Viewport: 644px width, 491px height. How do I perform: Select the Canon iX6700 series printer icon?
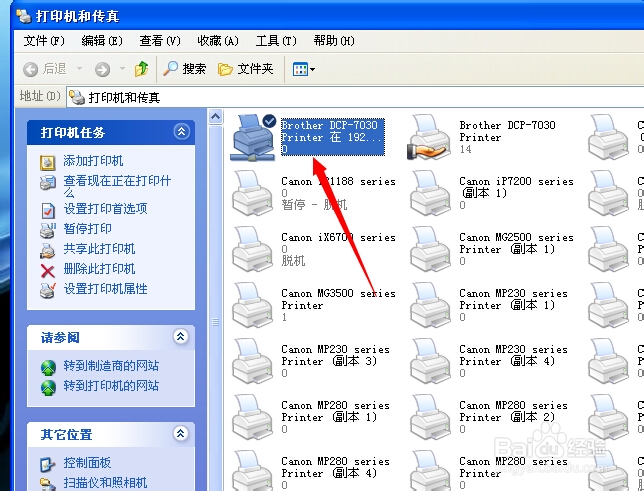[253, 249]
